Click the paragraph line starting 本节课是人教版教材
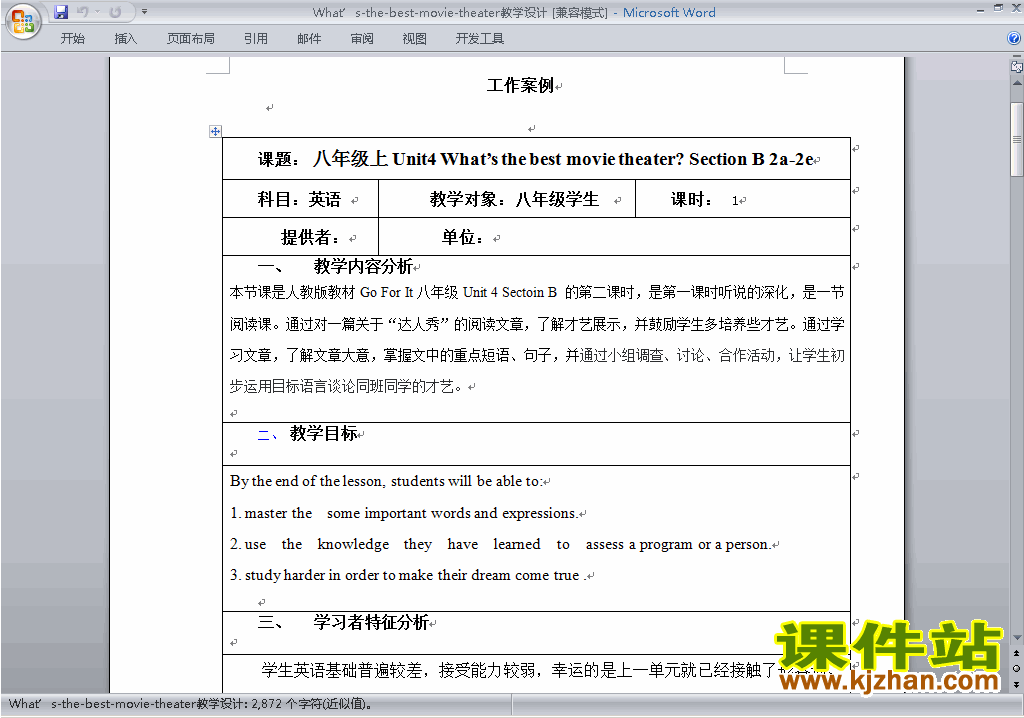The height and width of the screenshot is (718, 1024). tap(537, 293)
